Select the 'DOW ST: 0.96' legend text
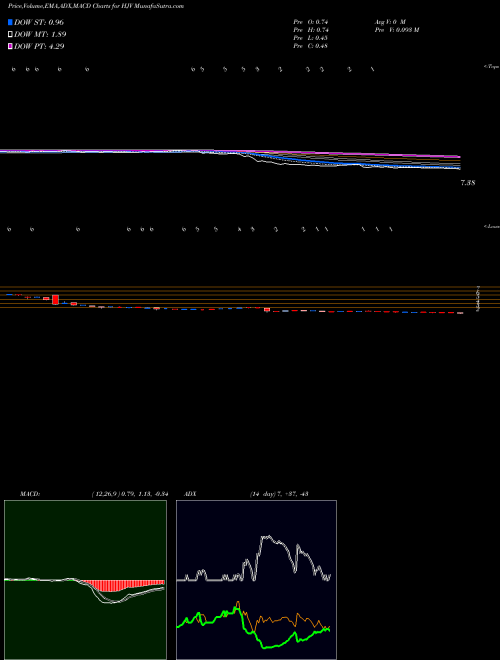Image resolution: width=500 pixels, height=660 pixels. (39, 22)
